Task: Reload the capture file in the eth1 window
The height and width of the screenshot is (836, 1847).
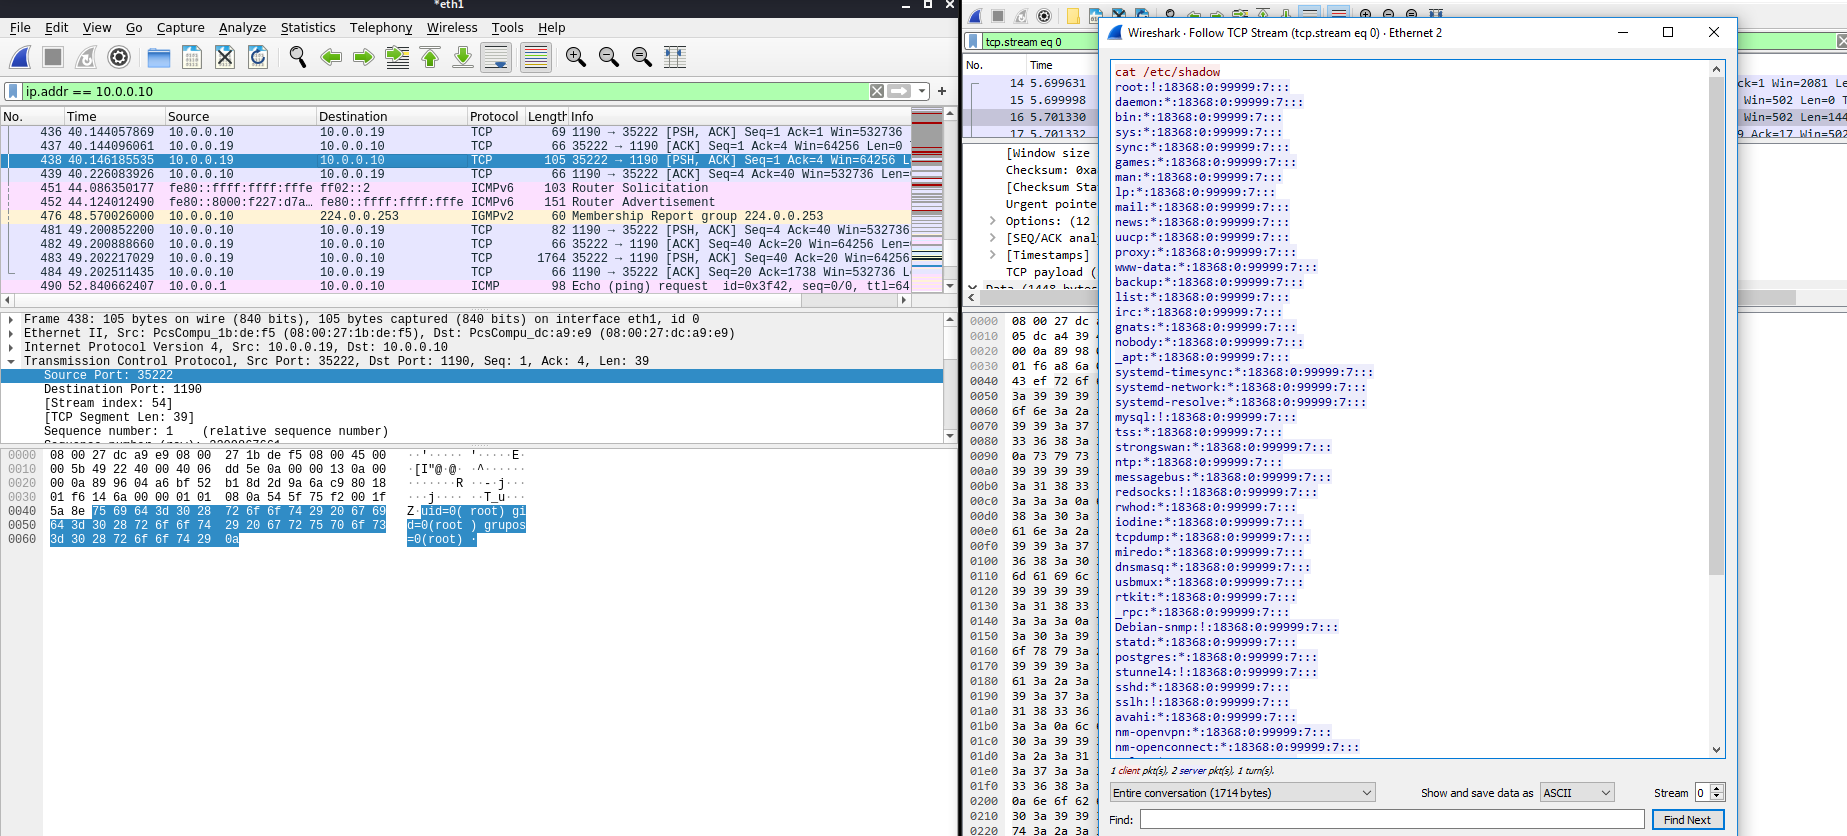Action: click(x=258, y=58)
